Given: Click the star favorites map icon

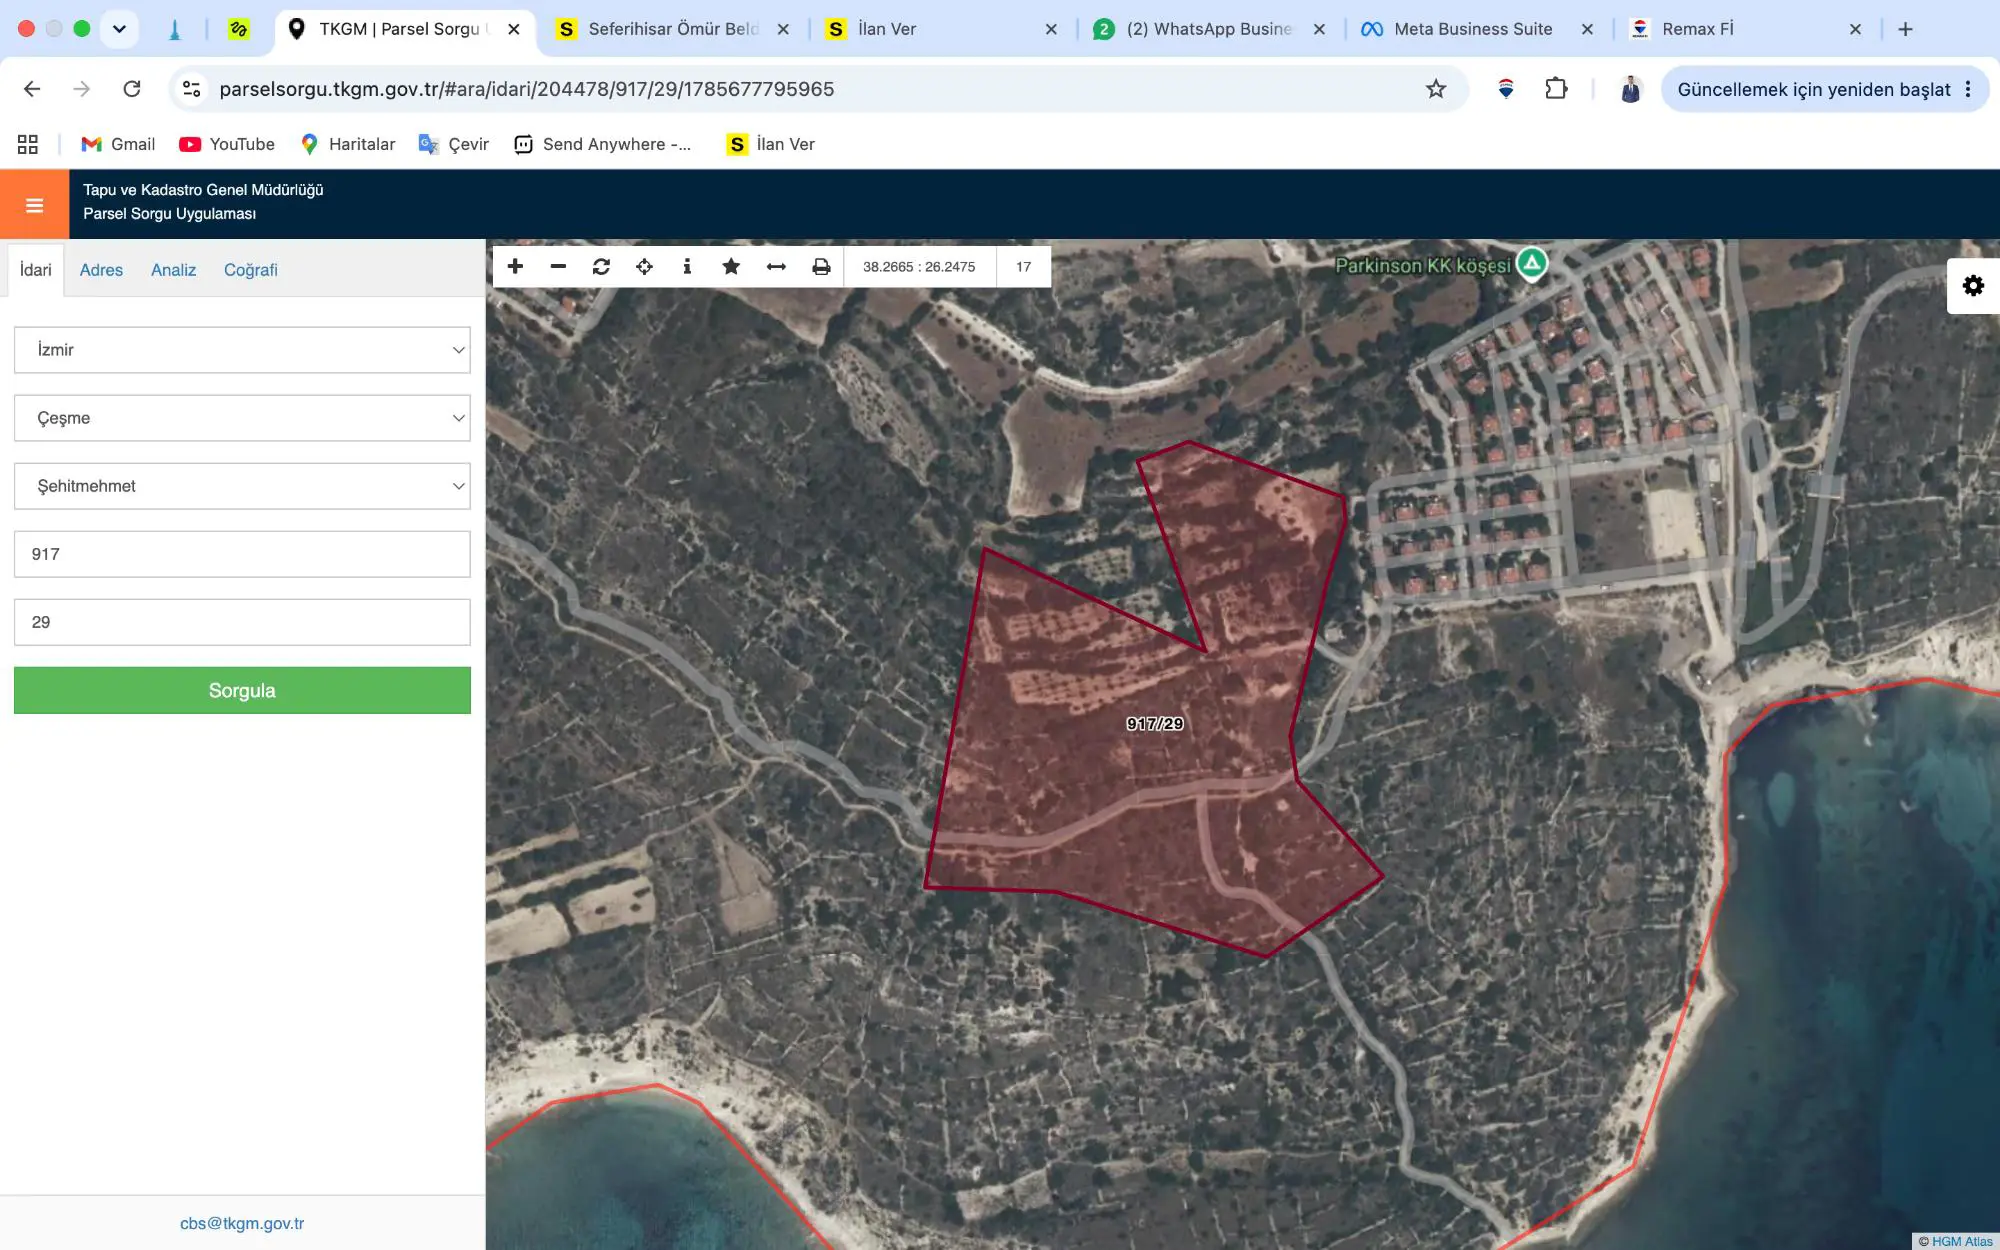Looking at the screenshot, I should point(731,266).
